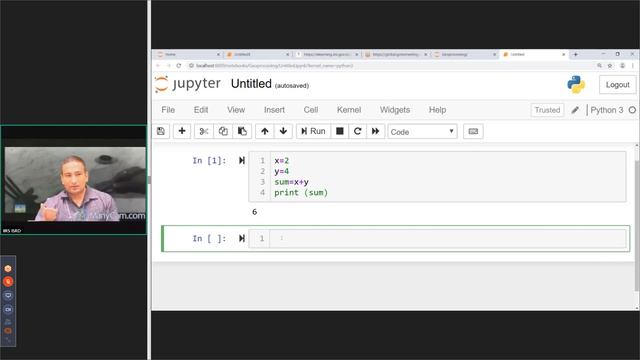
Task: Open the command palette keyboard icon
Action: (473, 131)
